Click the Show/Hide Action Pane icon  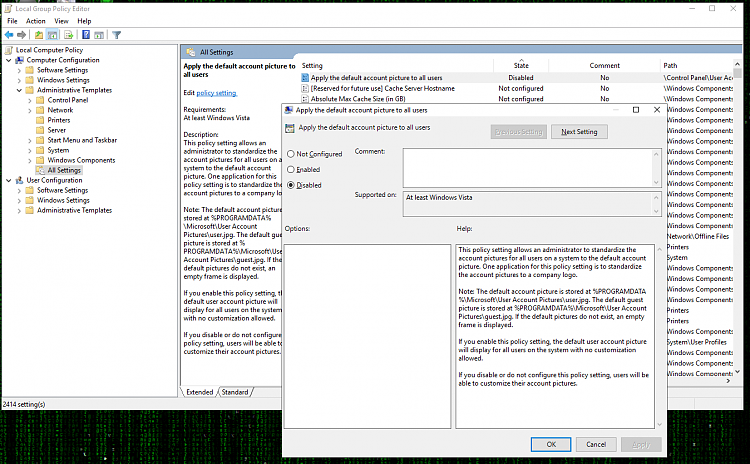coord(99,35)
